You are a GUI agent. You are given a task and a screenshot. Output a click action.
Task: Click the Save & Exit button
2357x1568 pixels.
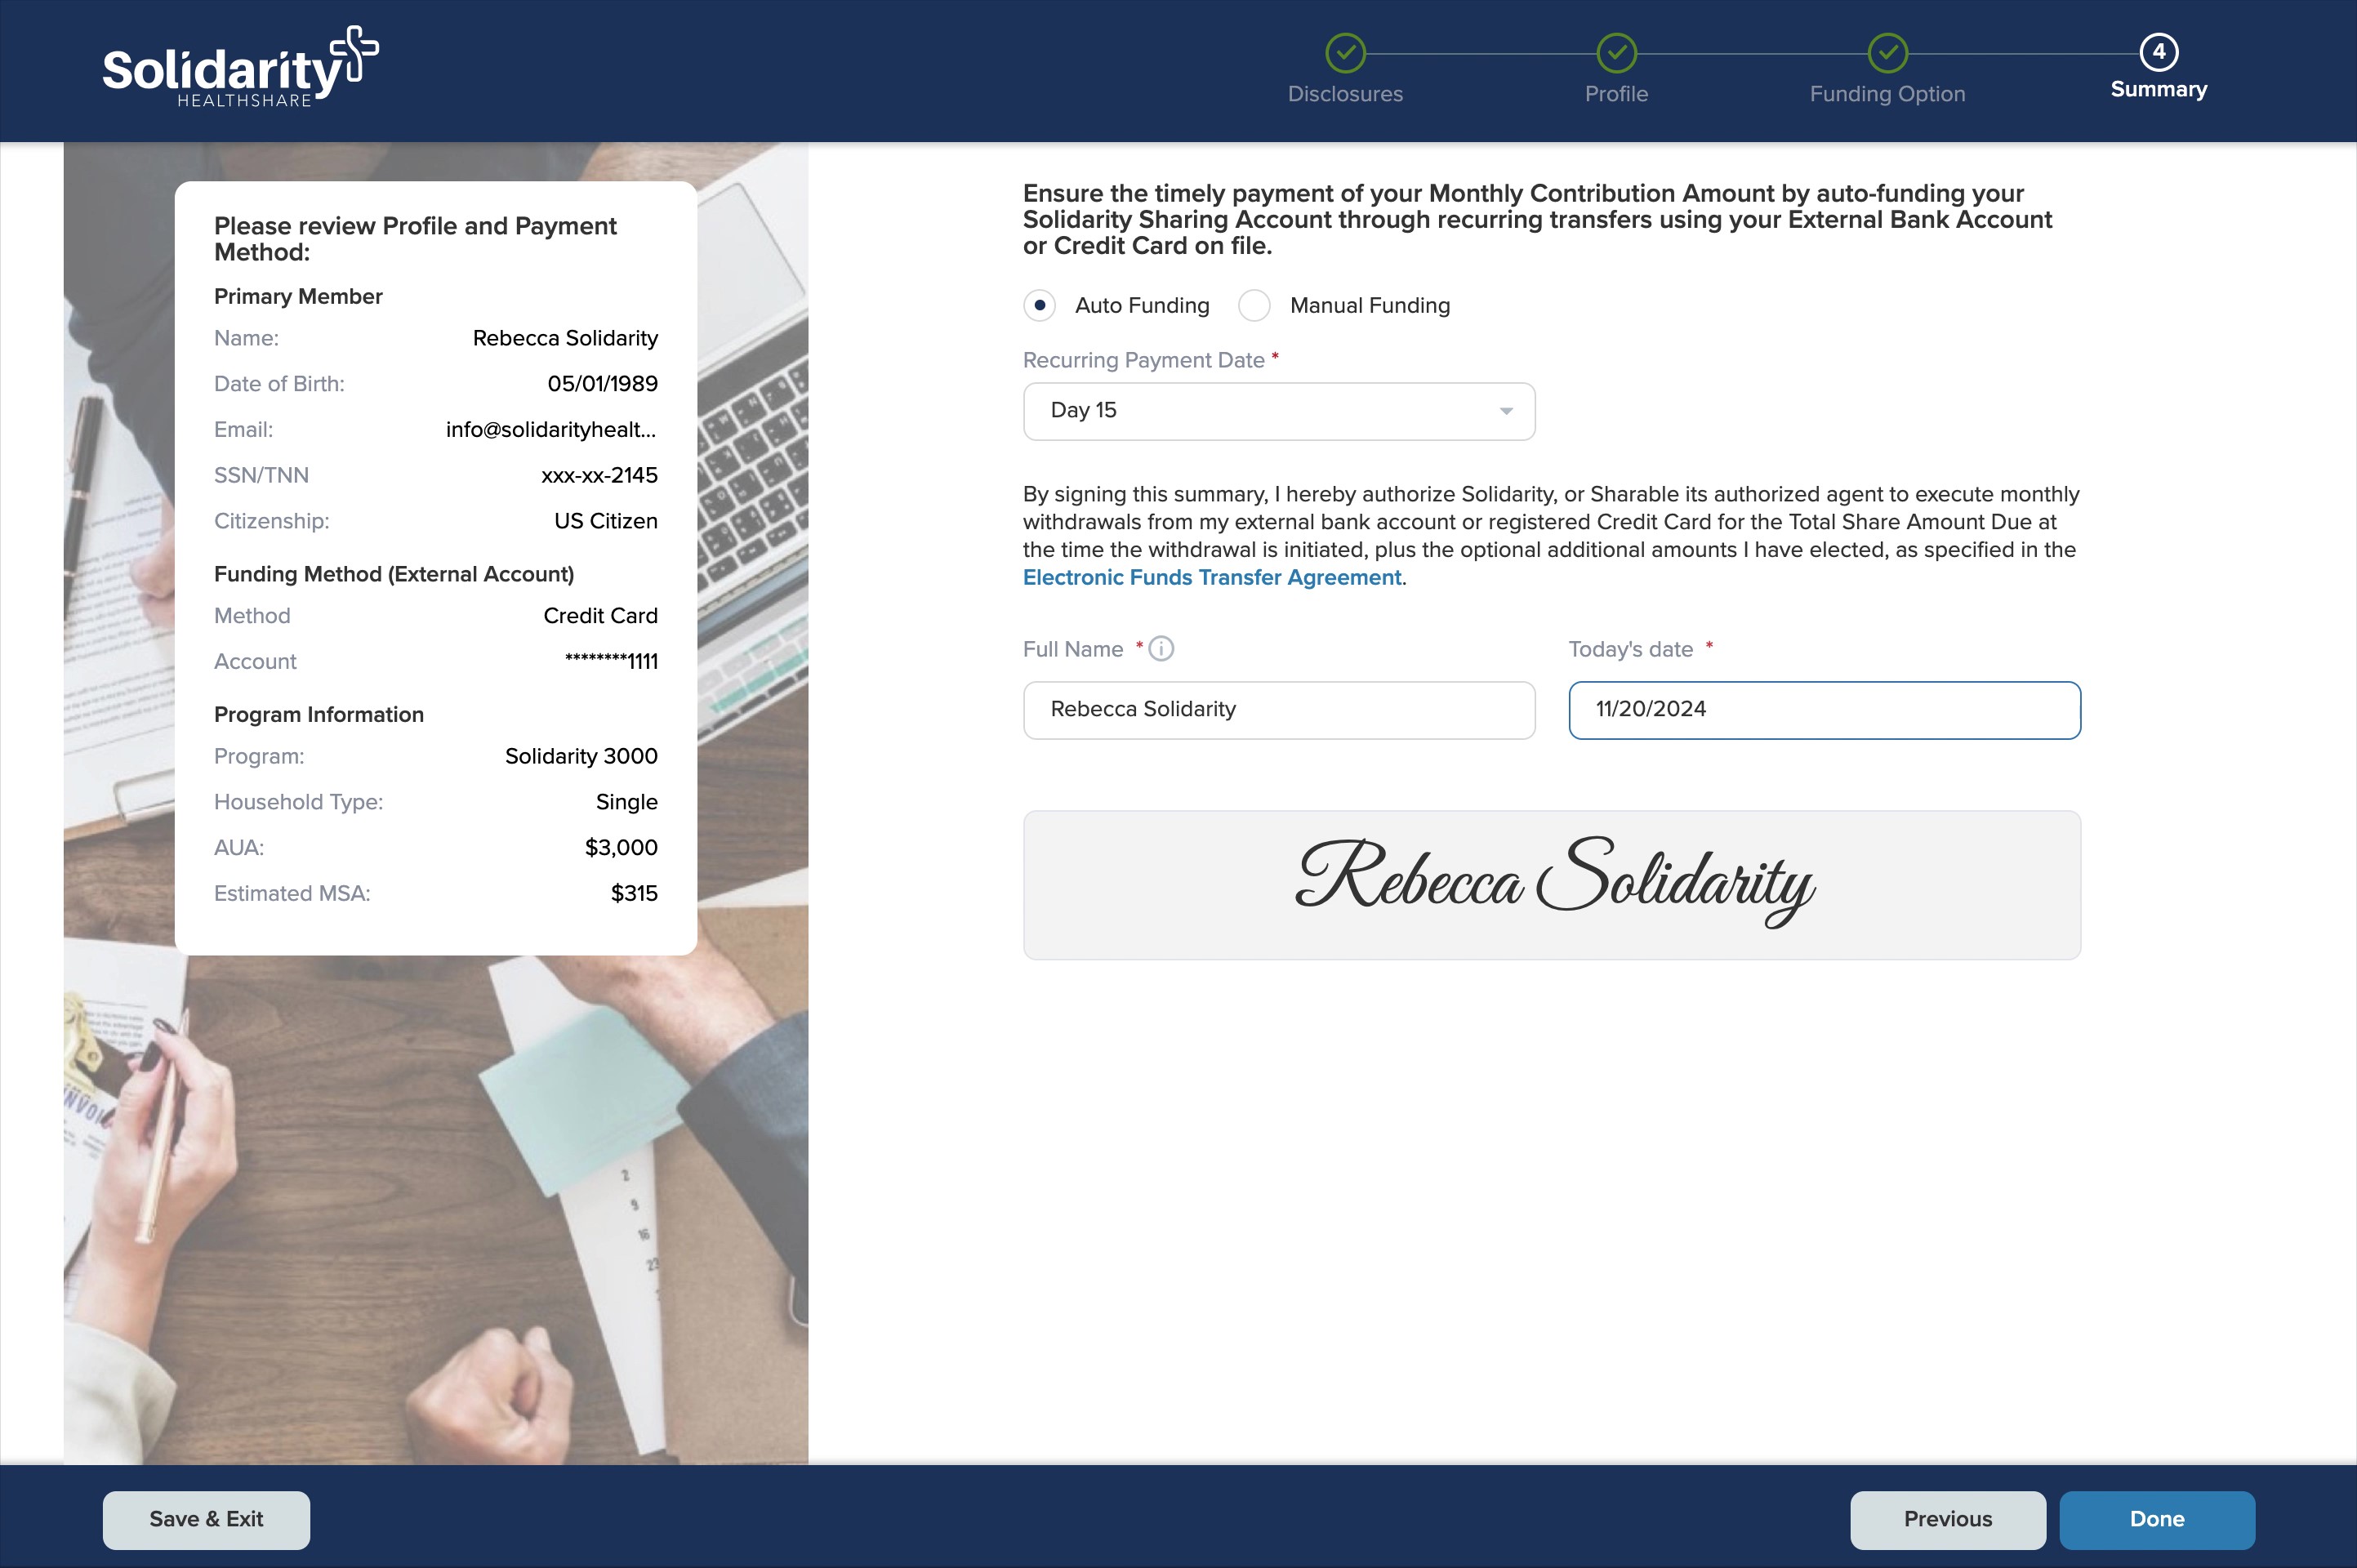tap(206, 1519)
